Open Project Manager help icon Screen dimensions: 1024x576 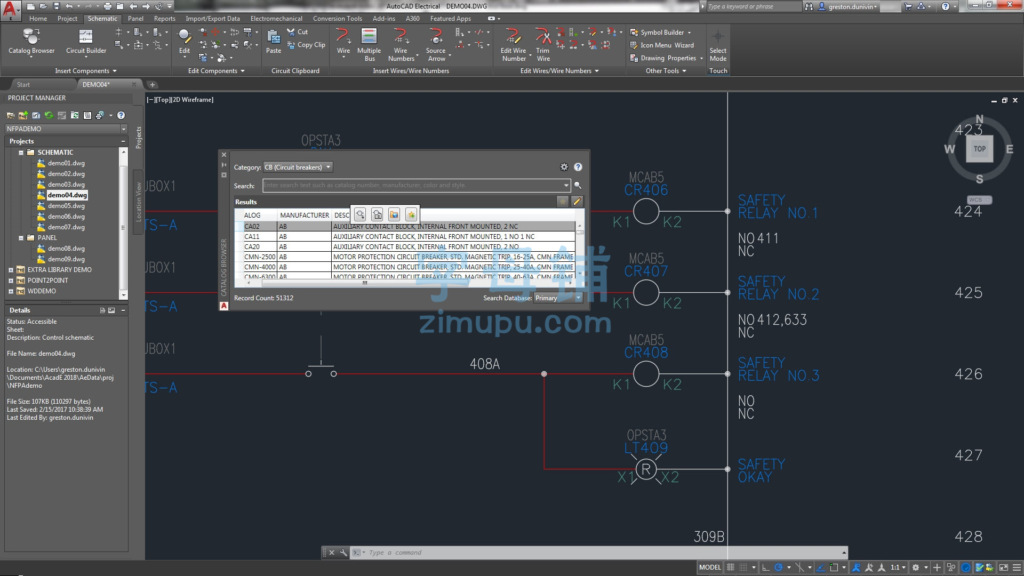[121, 116]
